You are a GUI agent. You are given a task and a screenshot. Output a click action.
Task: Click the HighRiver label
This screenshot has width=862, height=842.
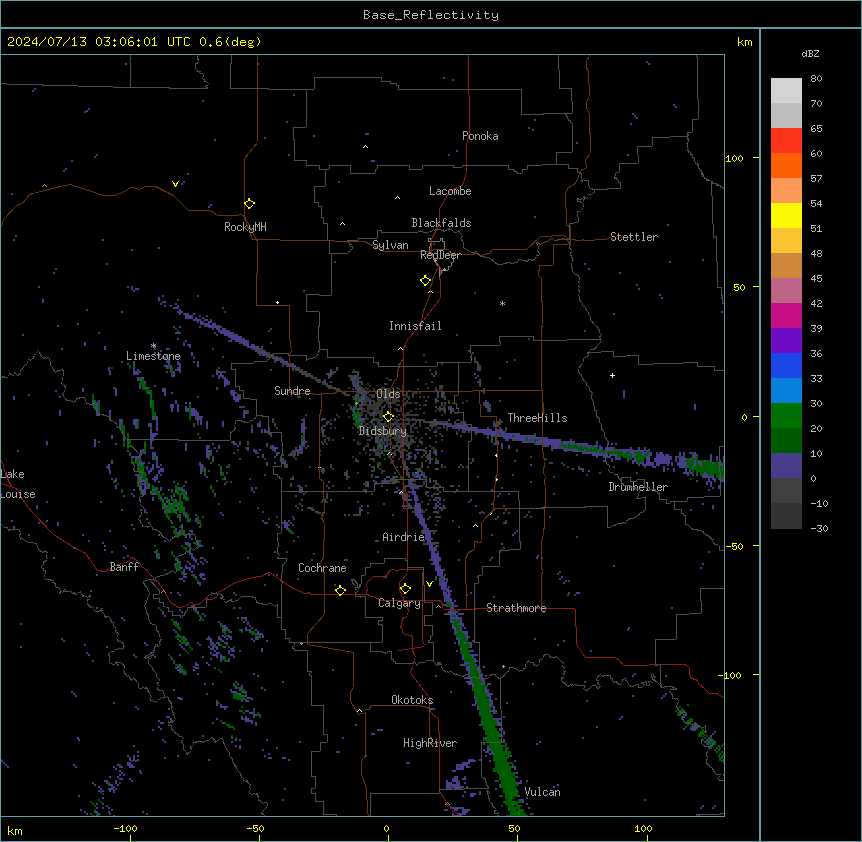pyautogui.click(x=430, y=743)
